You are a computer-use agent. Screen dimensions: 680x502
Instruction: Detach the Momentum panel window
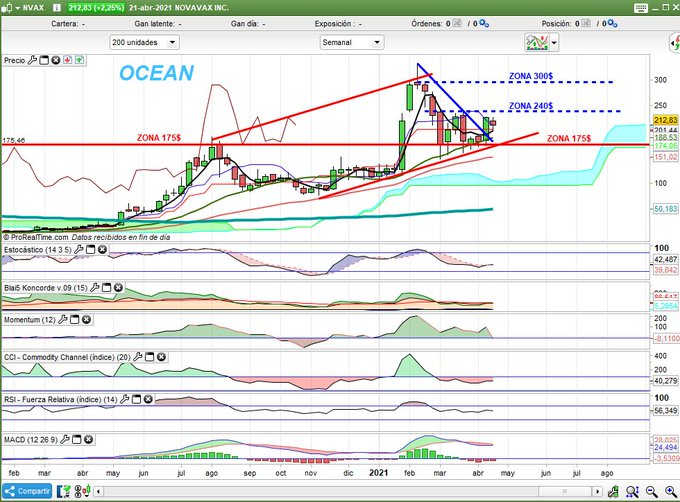(75, 319)
